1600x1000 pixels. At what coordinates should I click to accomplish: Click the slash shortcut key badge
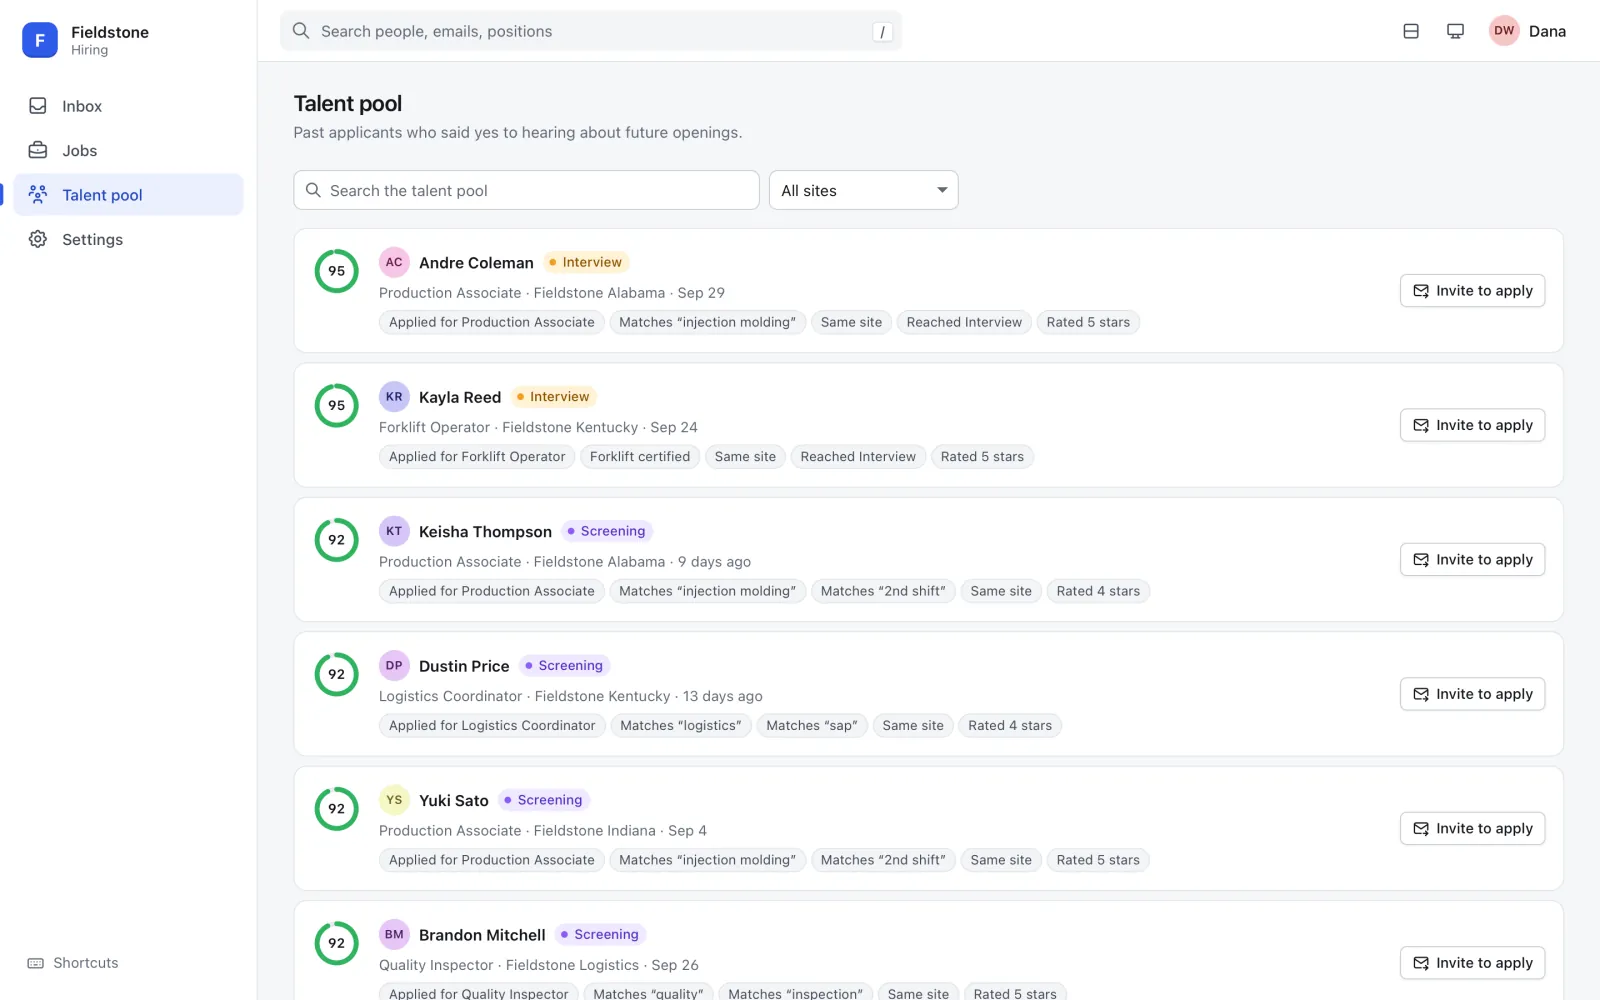[x=882, y=32]
